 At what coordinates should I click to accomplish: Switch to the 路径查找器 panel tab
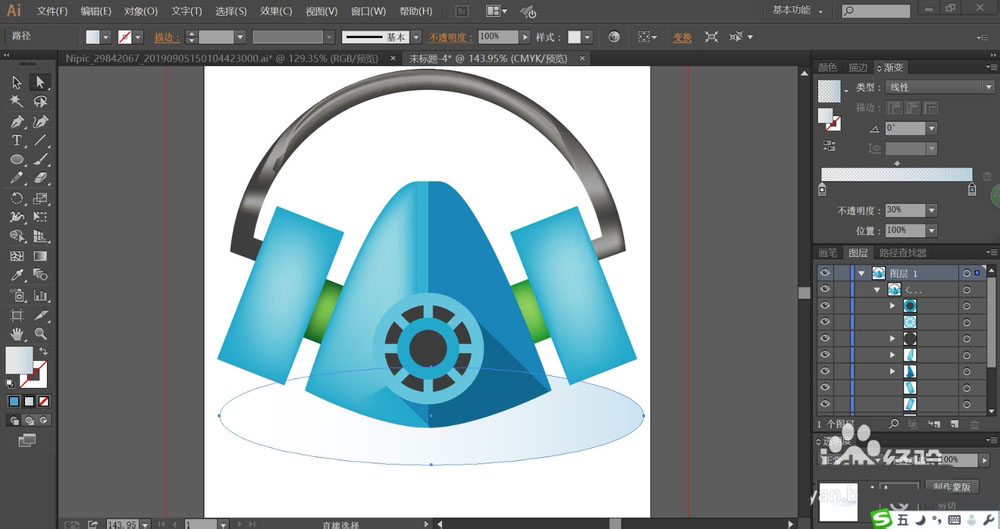tap(902, 253)
